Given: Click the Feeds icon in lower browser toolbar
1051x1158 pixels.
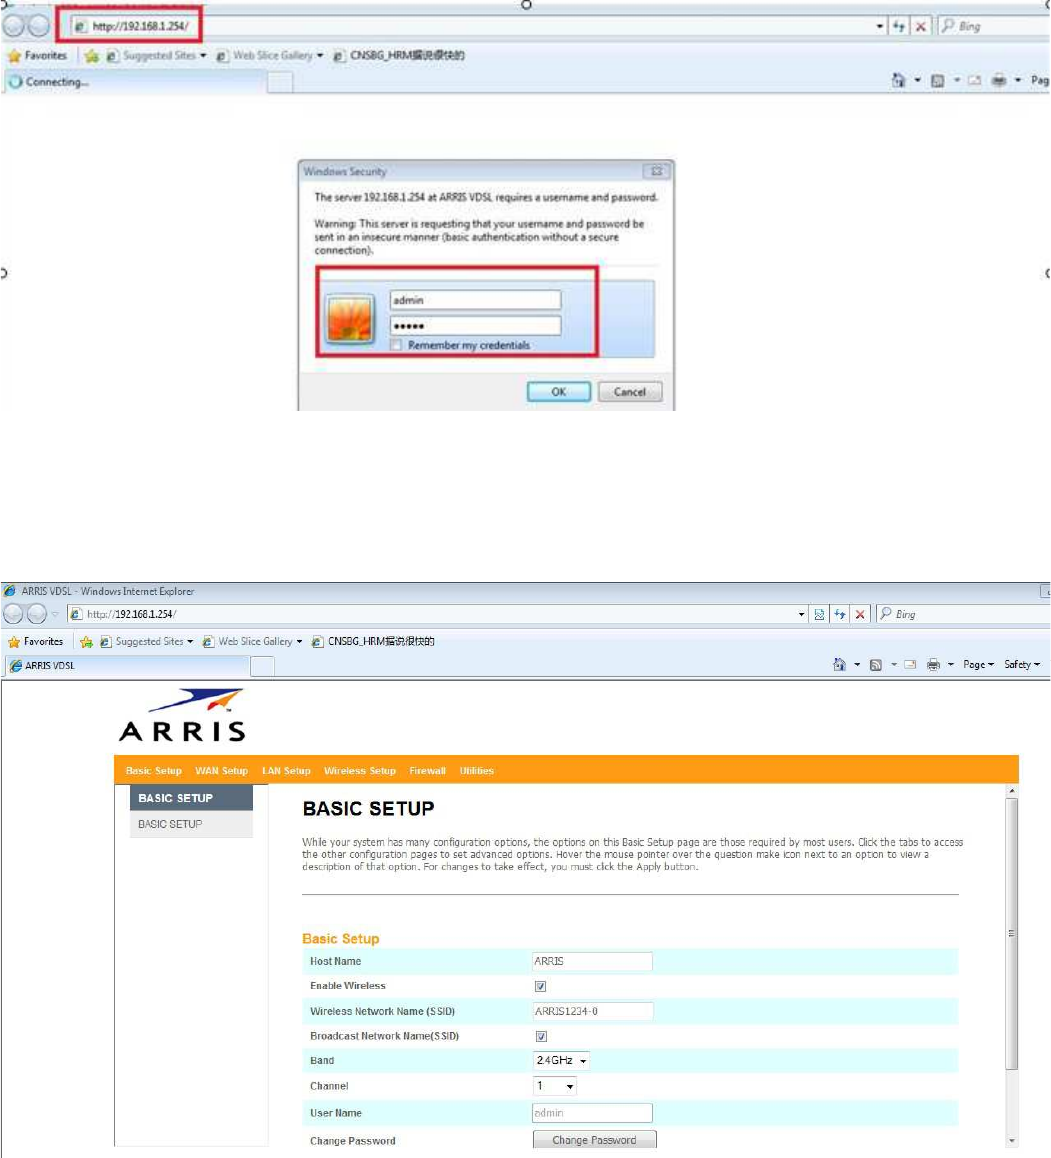Looking at the screenshot, I should click(x=876, y=665).
